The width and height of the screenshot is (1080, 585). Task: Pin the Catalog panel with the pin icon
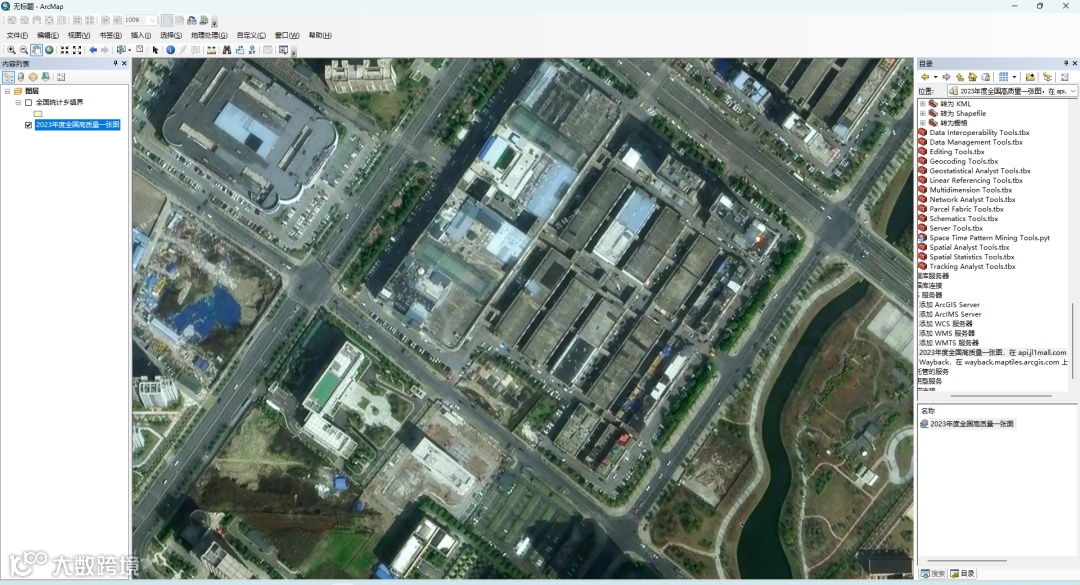(x=1066, y=63)
